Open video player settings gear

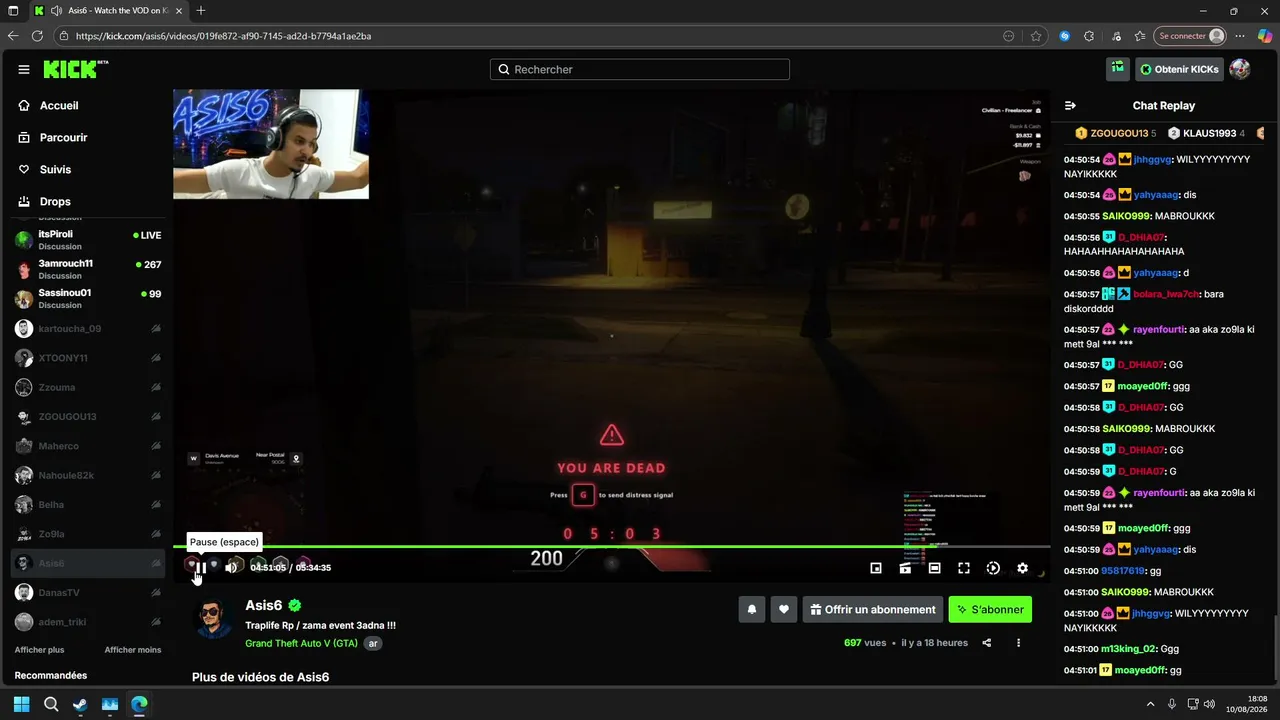[x=1022, y=568]
